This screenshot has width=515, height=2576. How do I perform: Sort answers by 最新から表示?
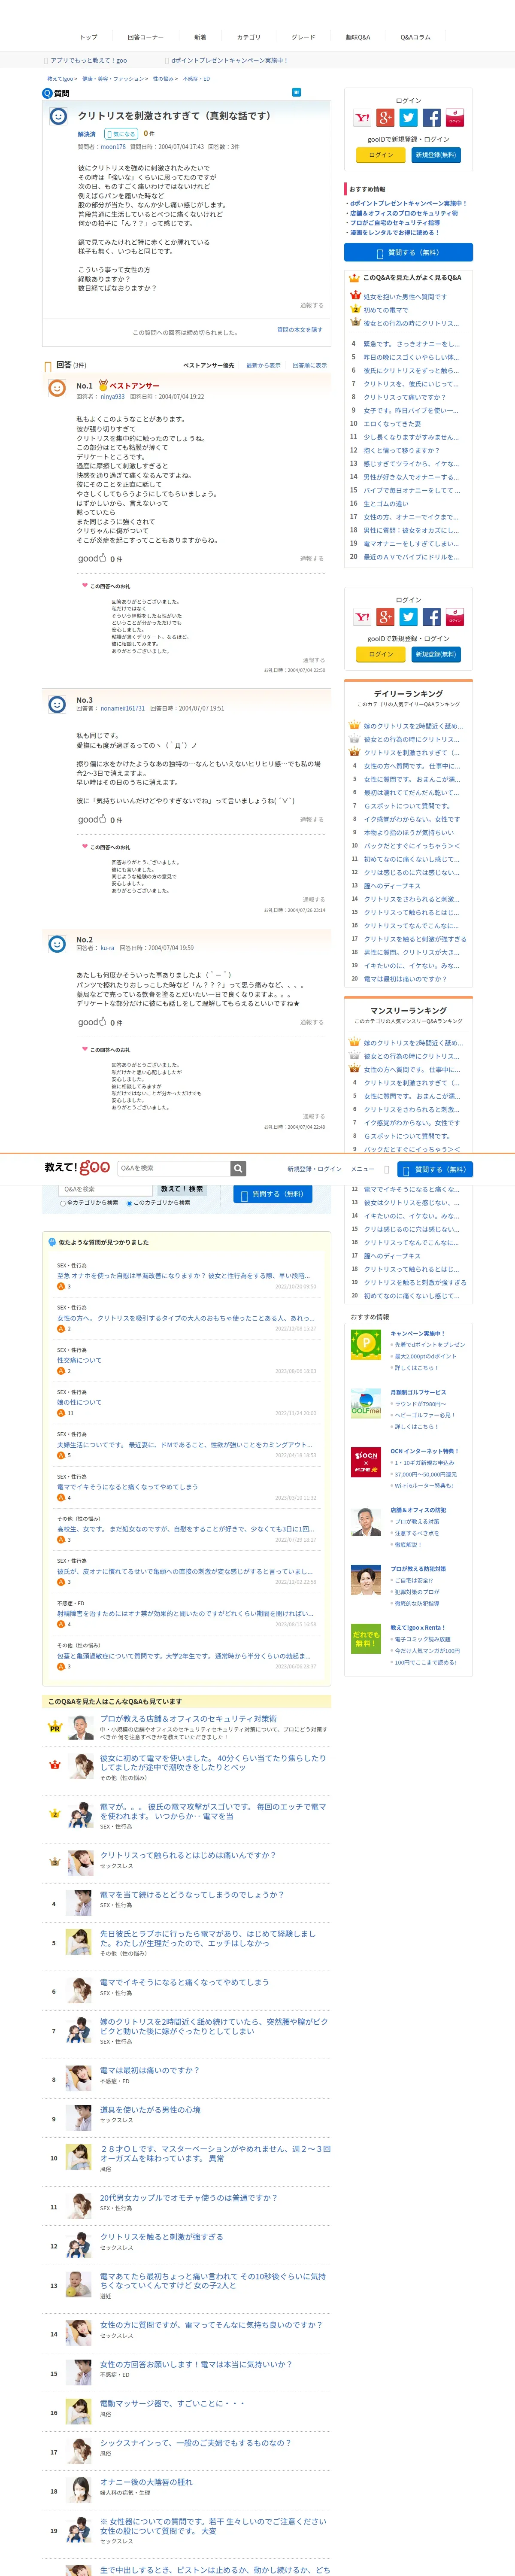[x=263, y=365]
